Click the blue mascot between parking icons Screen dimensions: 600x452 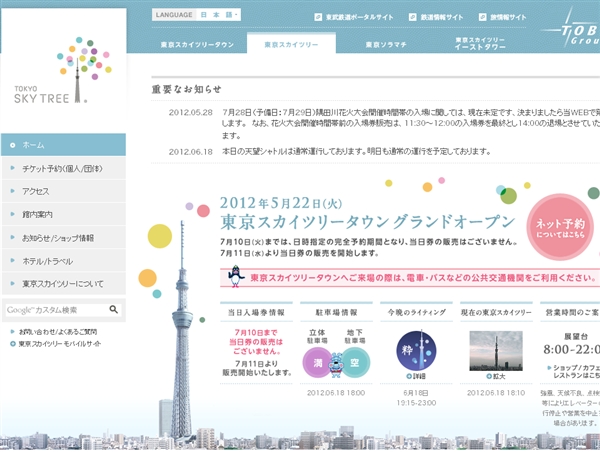[336, 364]
